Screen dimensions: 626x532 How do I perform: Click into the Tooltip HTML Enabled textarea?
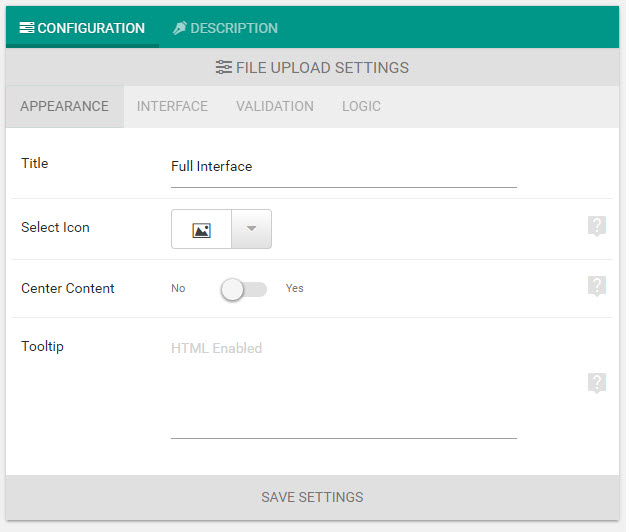click(344, 387)
